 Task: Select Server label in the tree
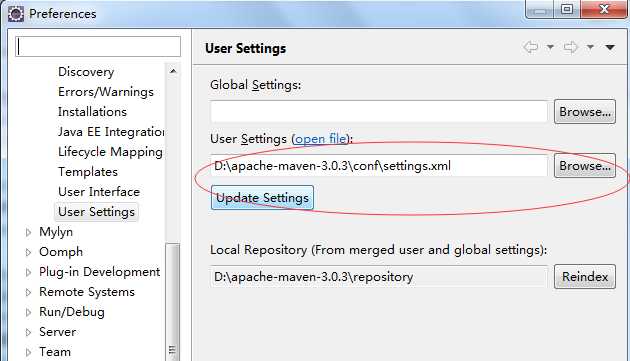pos(57,332)
